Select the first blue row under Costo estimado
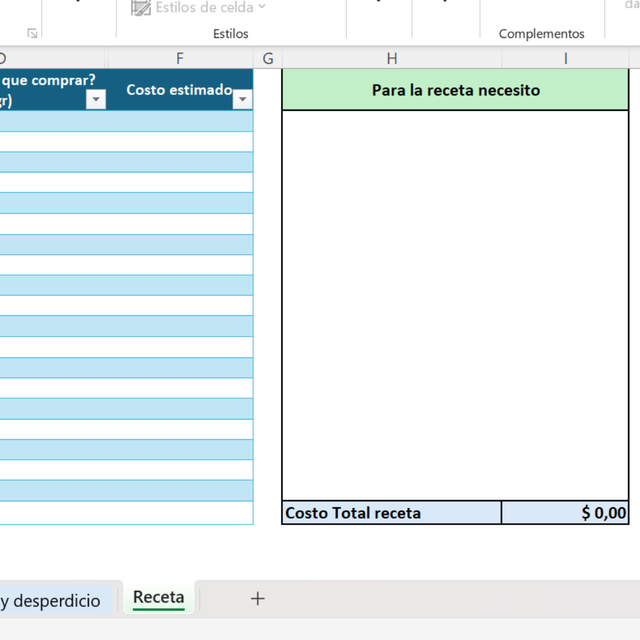 click(180, 121)
